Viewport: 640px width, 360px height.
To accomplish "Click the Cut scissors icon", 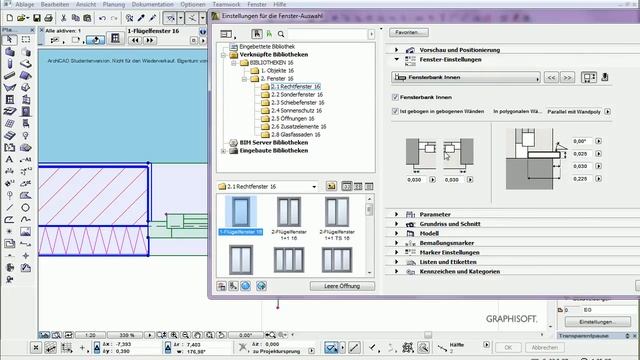I will point(64,18).
